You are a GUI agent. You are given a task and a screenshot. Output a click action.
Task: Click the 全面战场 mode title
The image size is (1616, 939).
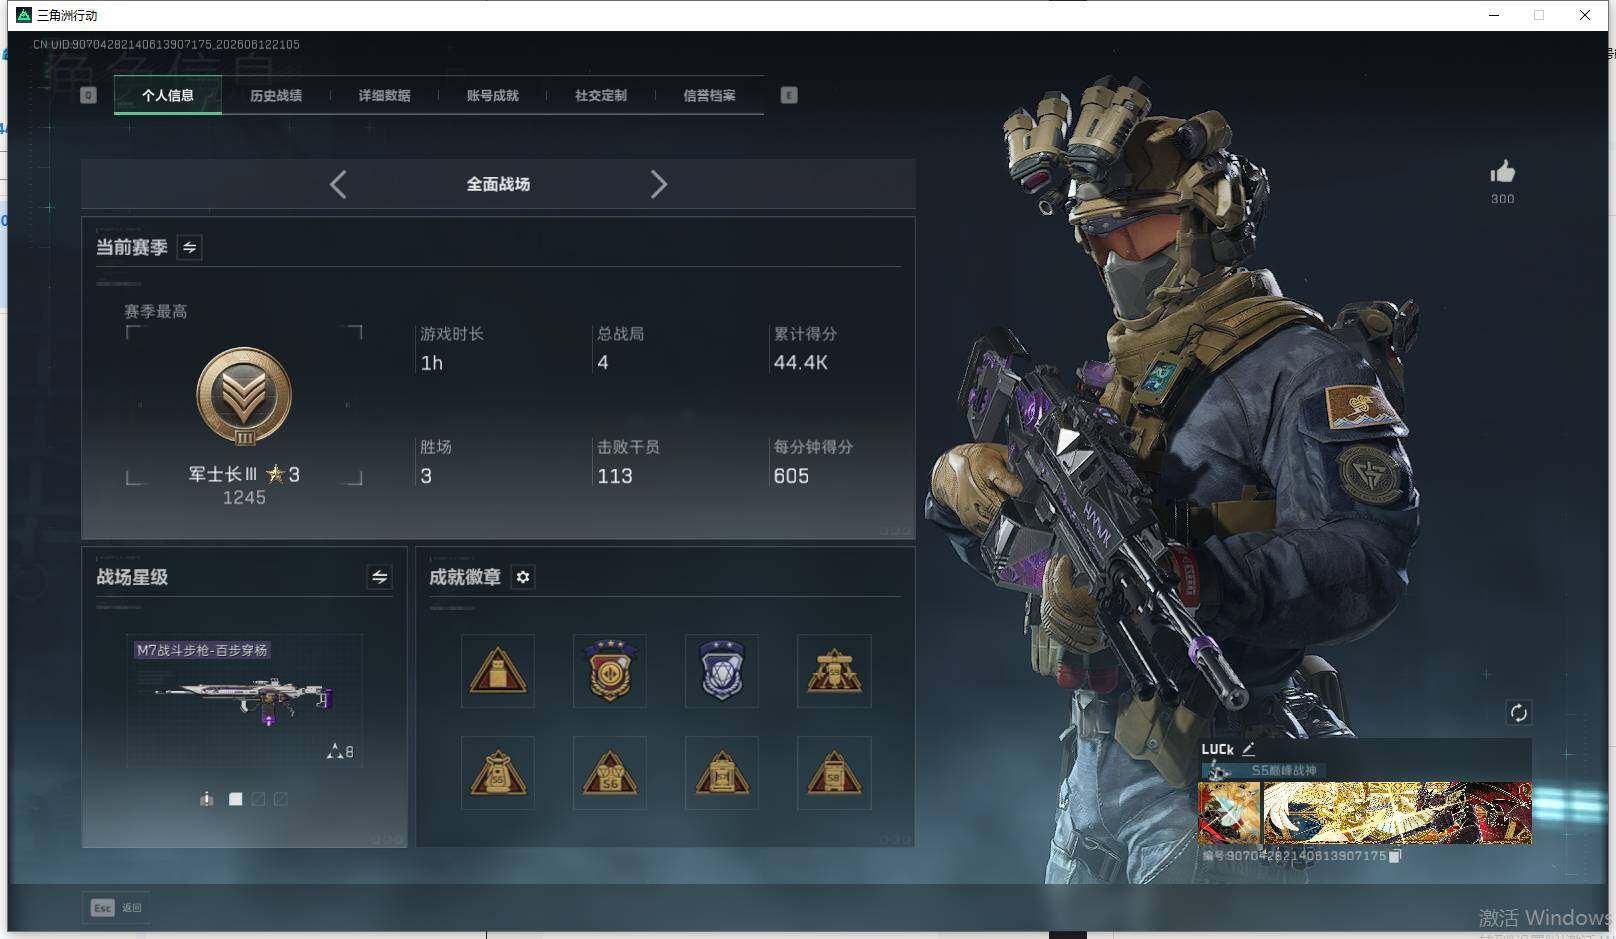click(498, 184)
